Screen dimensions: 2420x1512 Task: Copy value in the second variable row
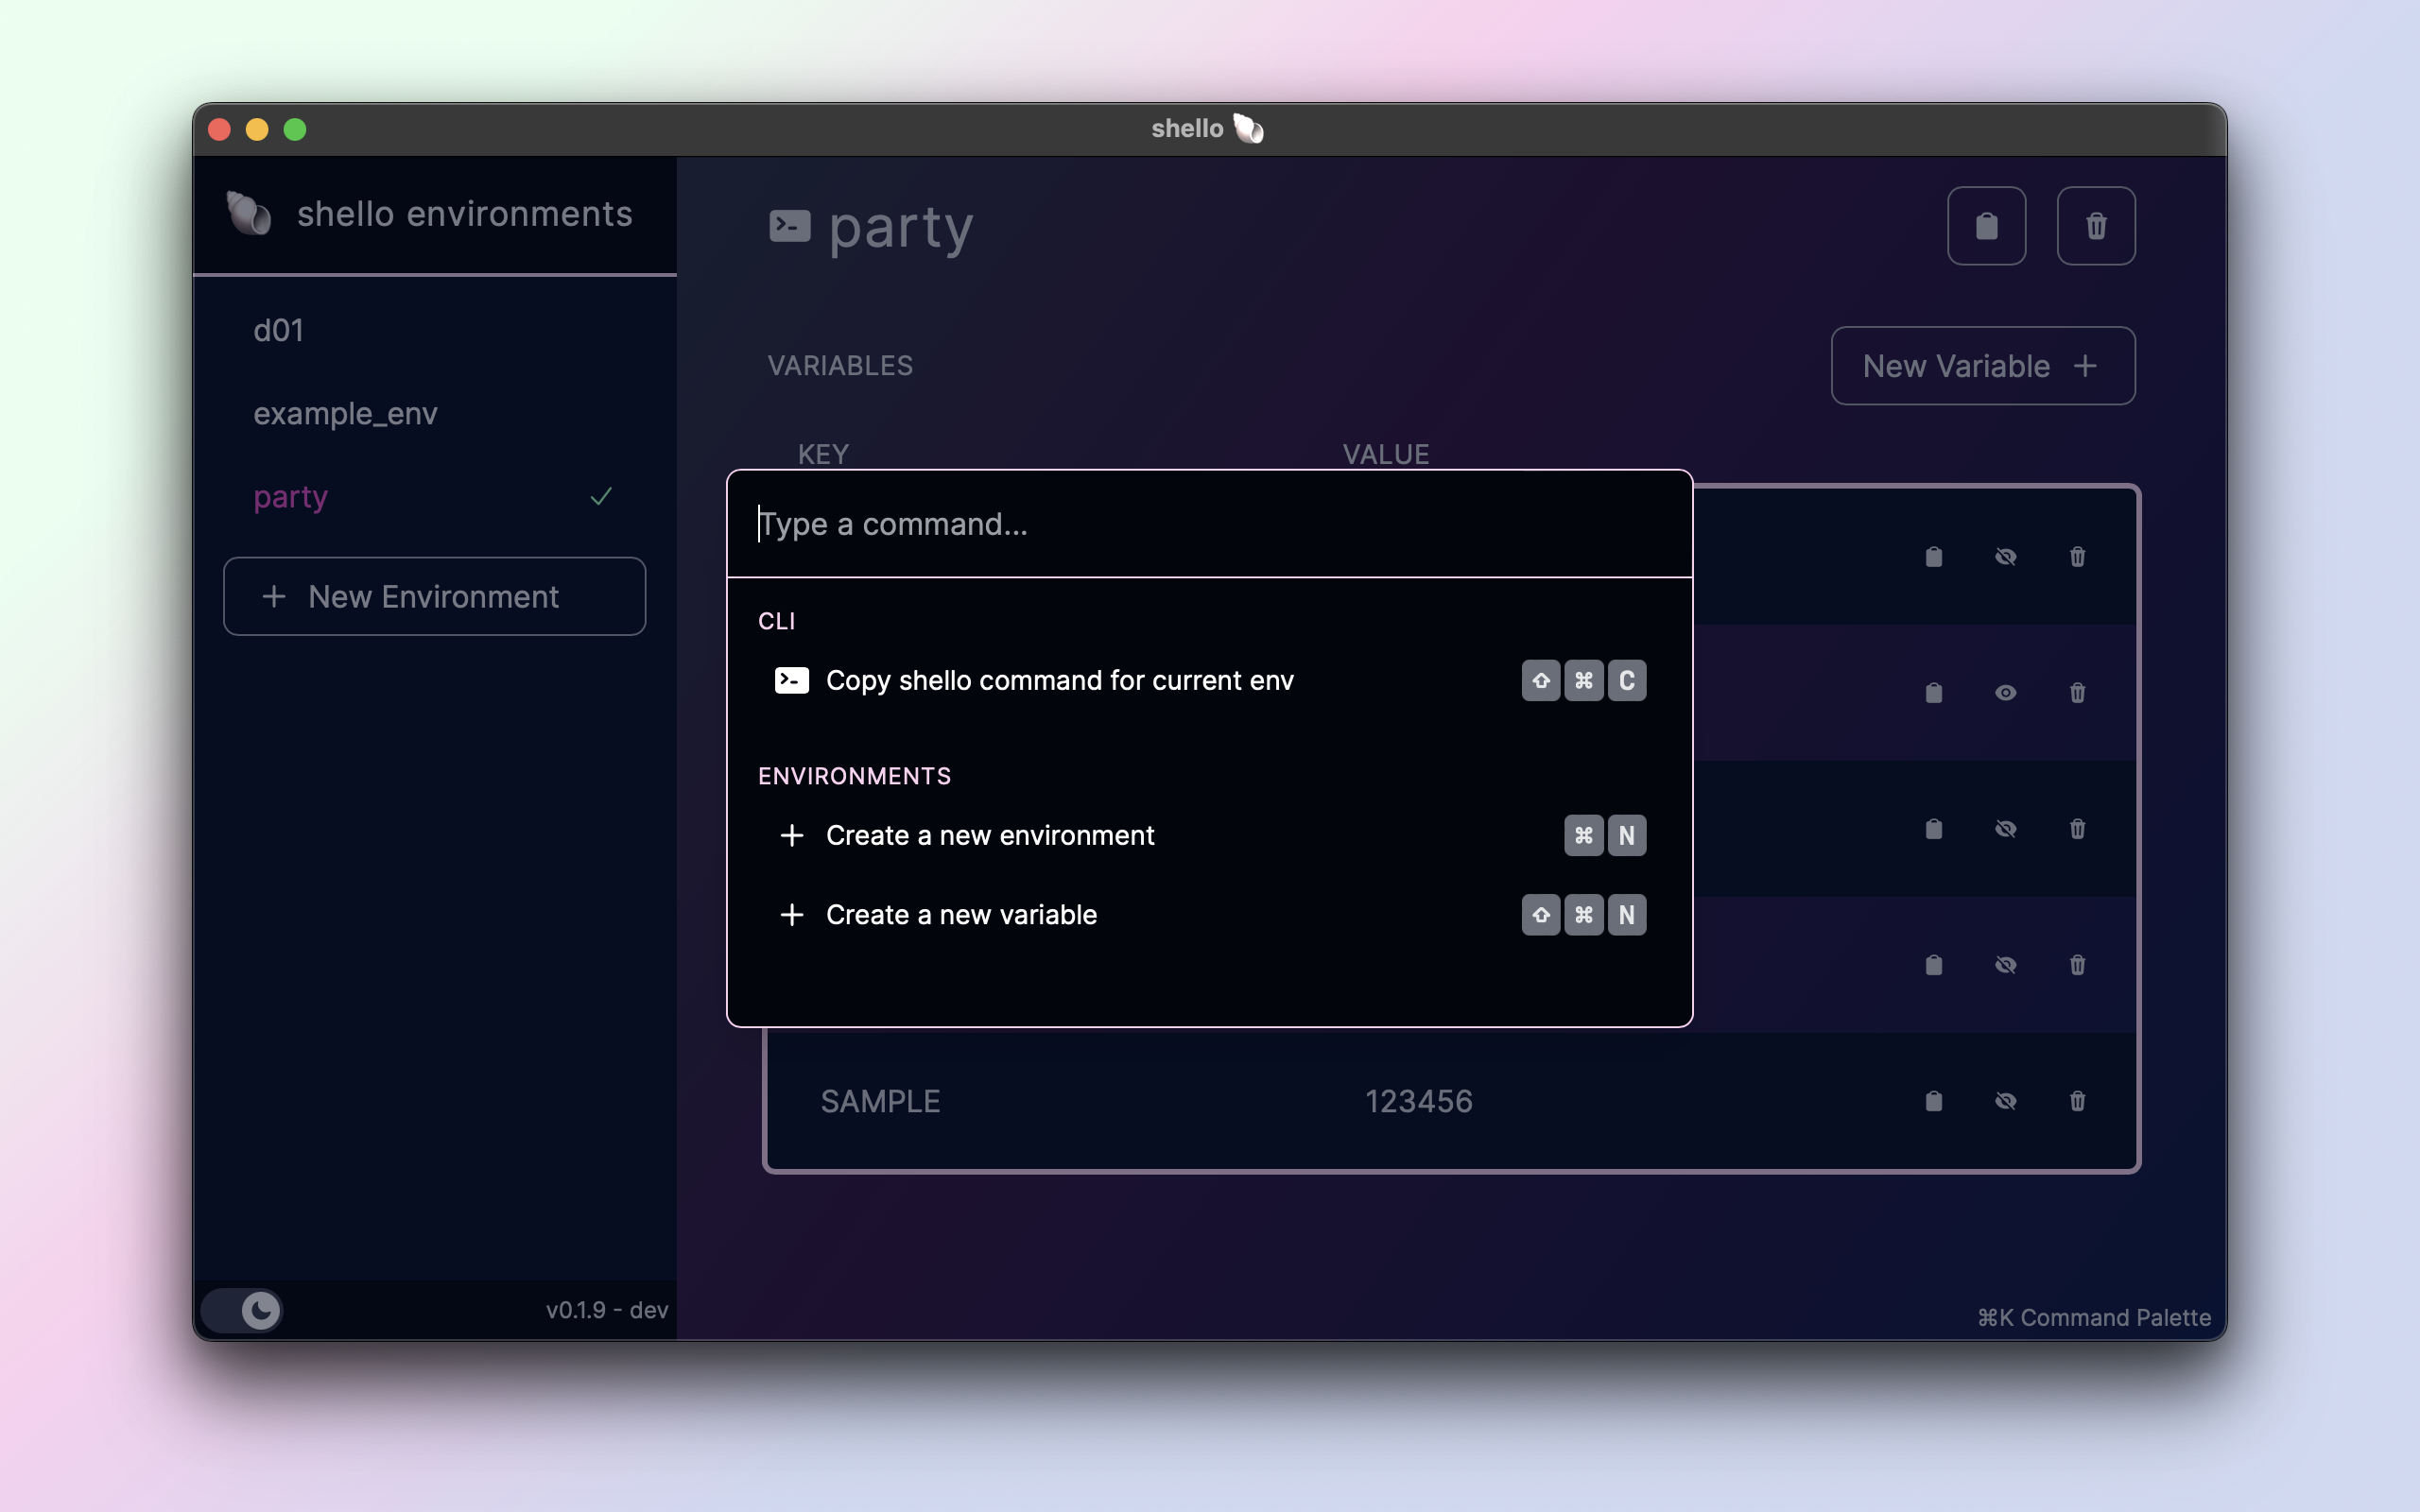[x=1933, y=693]
